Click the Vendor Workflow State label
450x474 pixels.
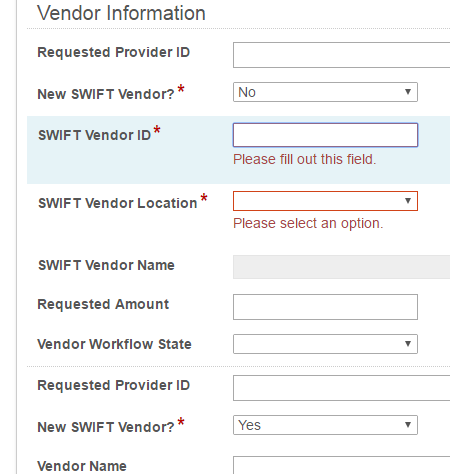click(x=114, y=344)
